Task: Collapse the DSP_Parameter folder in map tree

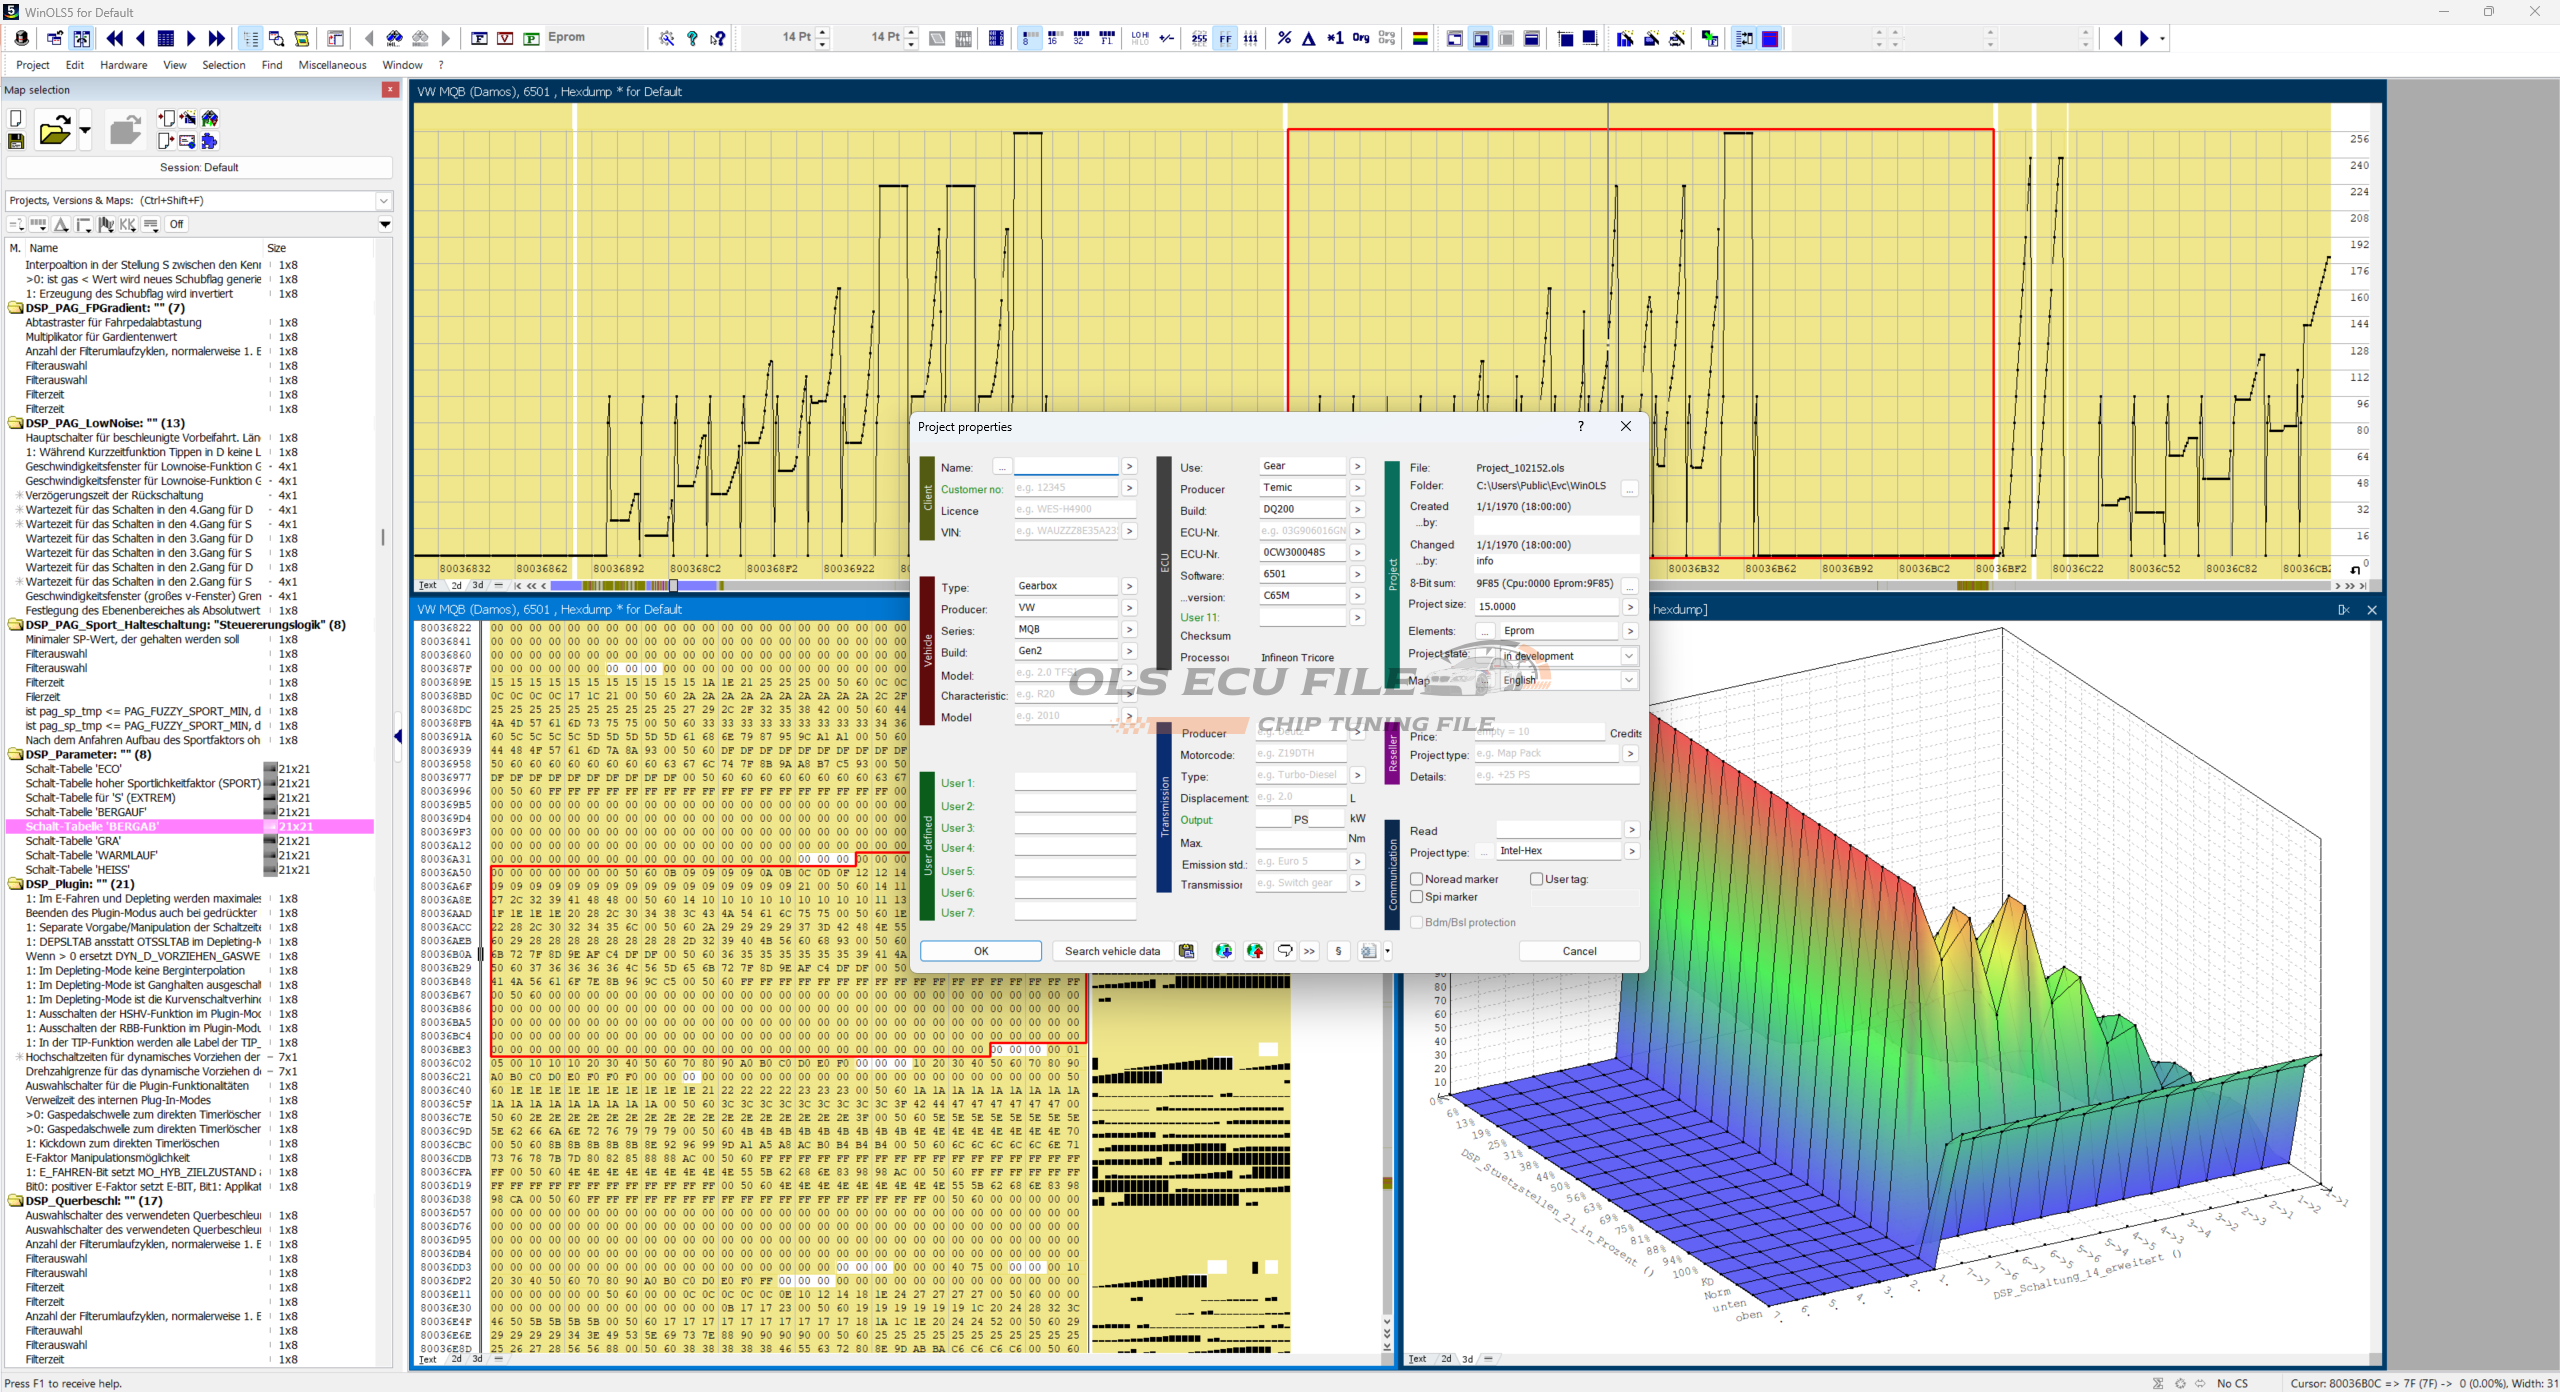Action: click(x=16, y=755)
